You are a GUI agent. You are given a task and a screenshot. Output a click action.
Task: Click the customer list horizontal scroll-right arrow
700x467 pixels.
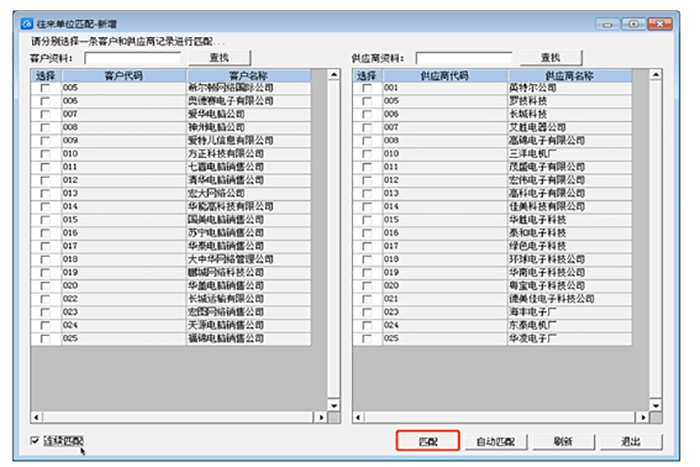tap(321, 416)
